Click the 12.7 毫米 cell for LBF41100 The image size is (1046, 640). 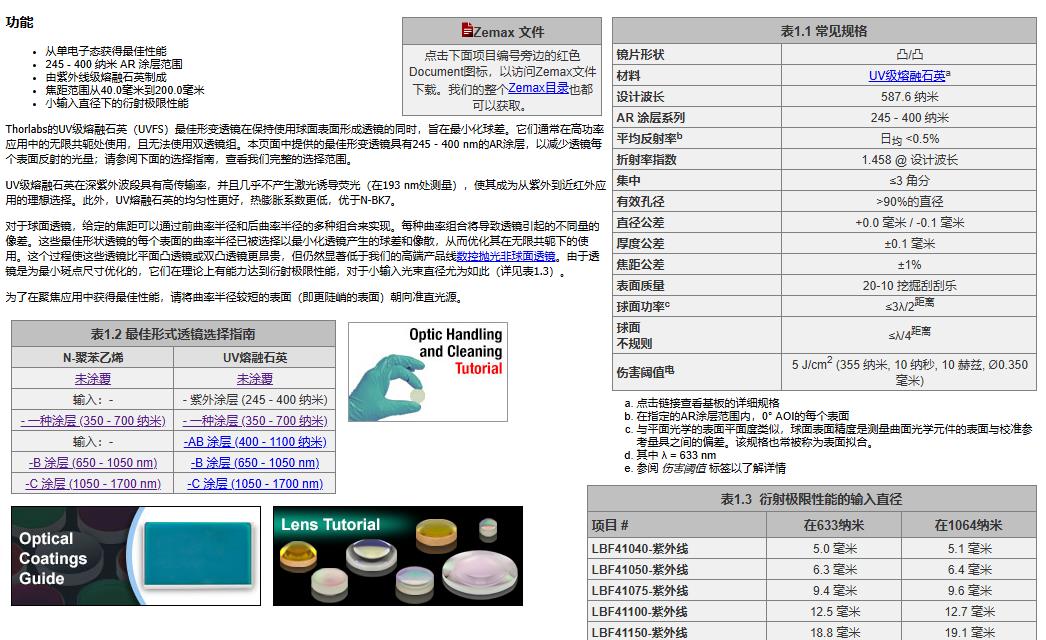(969, 611)
